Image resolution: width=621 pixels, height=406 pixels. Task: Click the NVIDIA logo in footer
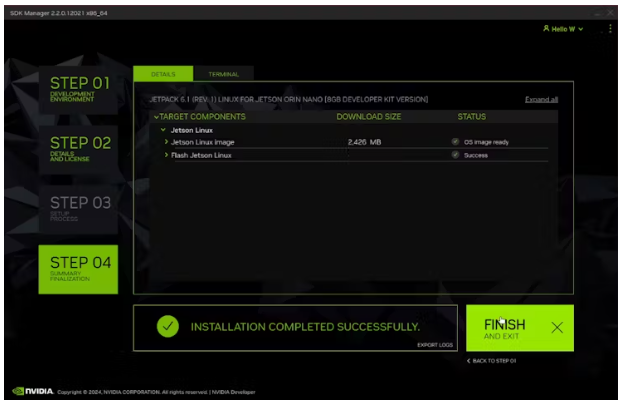coord(32,391)
